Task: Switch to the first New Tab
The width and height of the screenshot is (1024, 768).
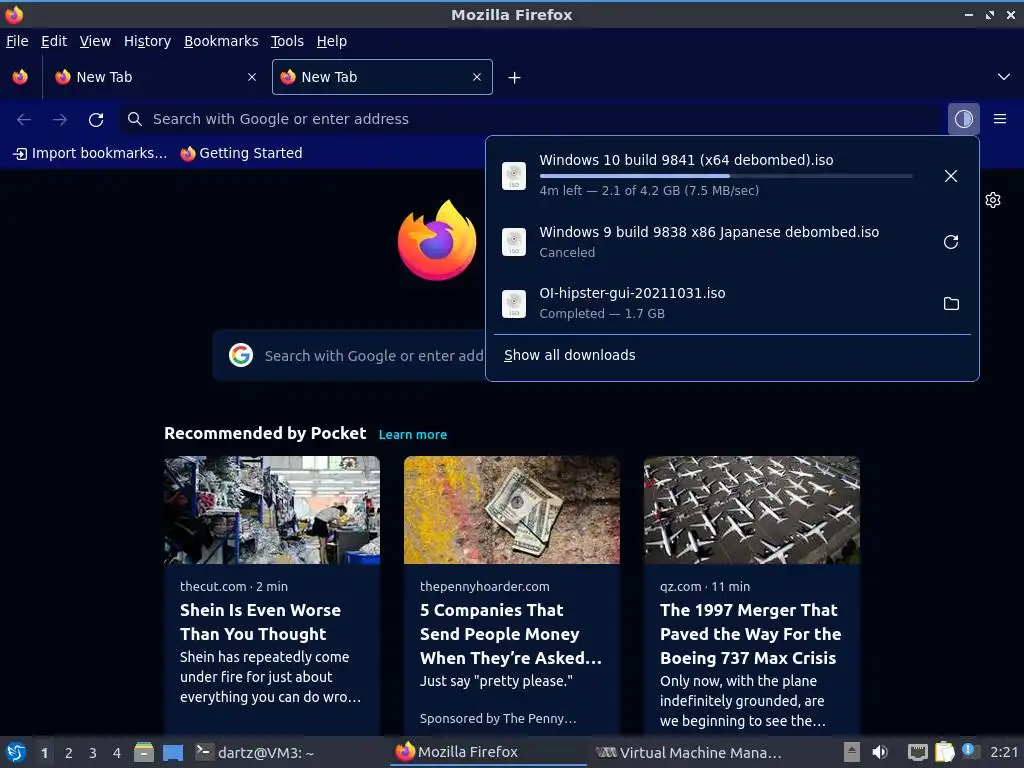Action: pos(157,77)
